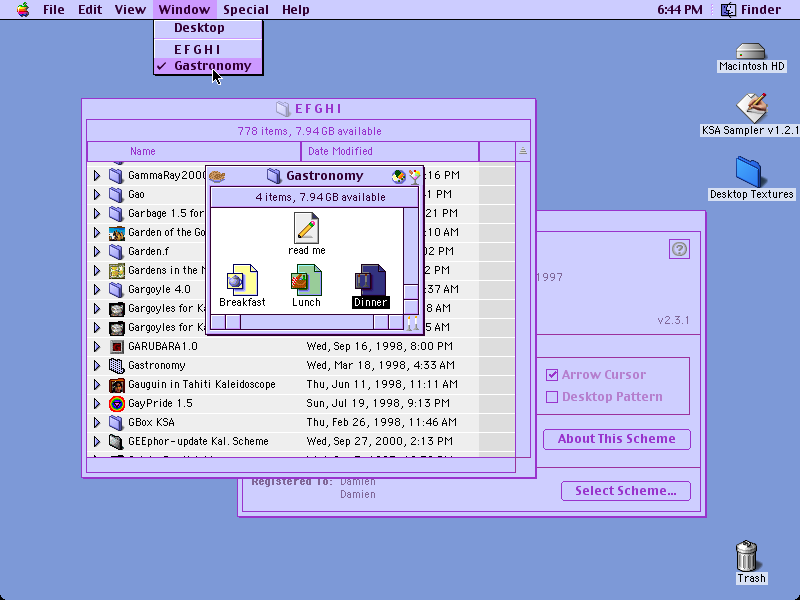Open the File menu
This screenshot has height=600, width=800.
tap(54, 10)
